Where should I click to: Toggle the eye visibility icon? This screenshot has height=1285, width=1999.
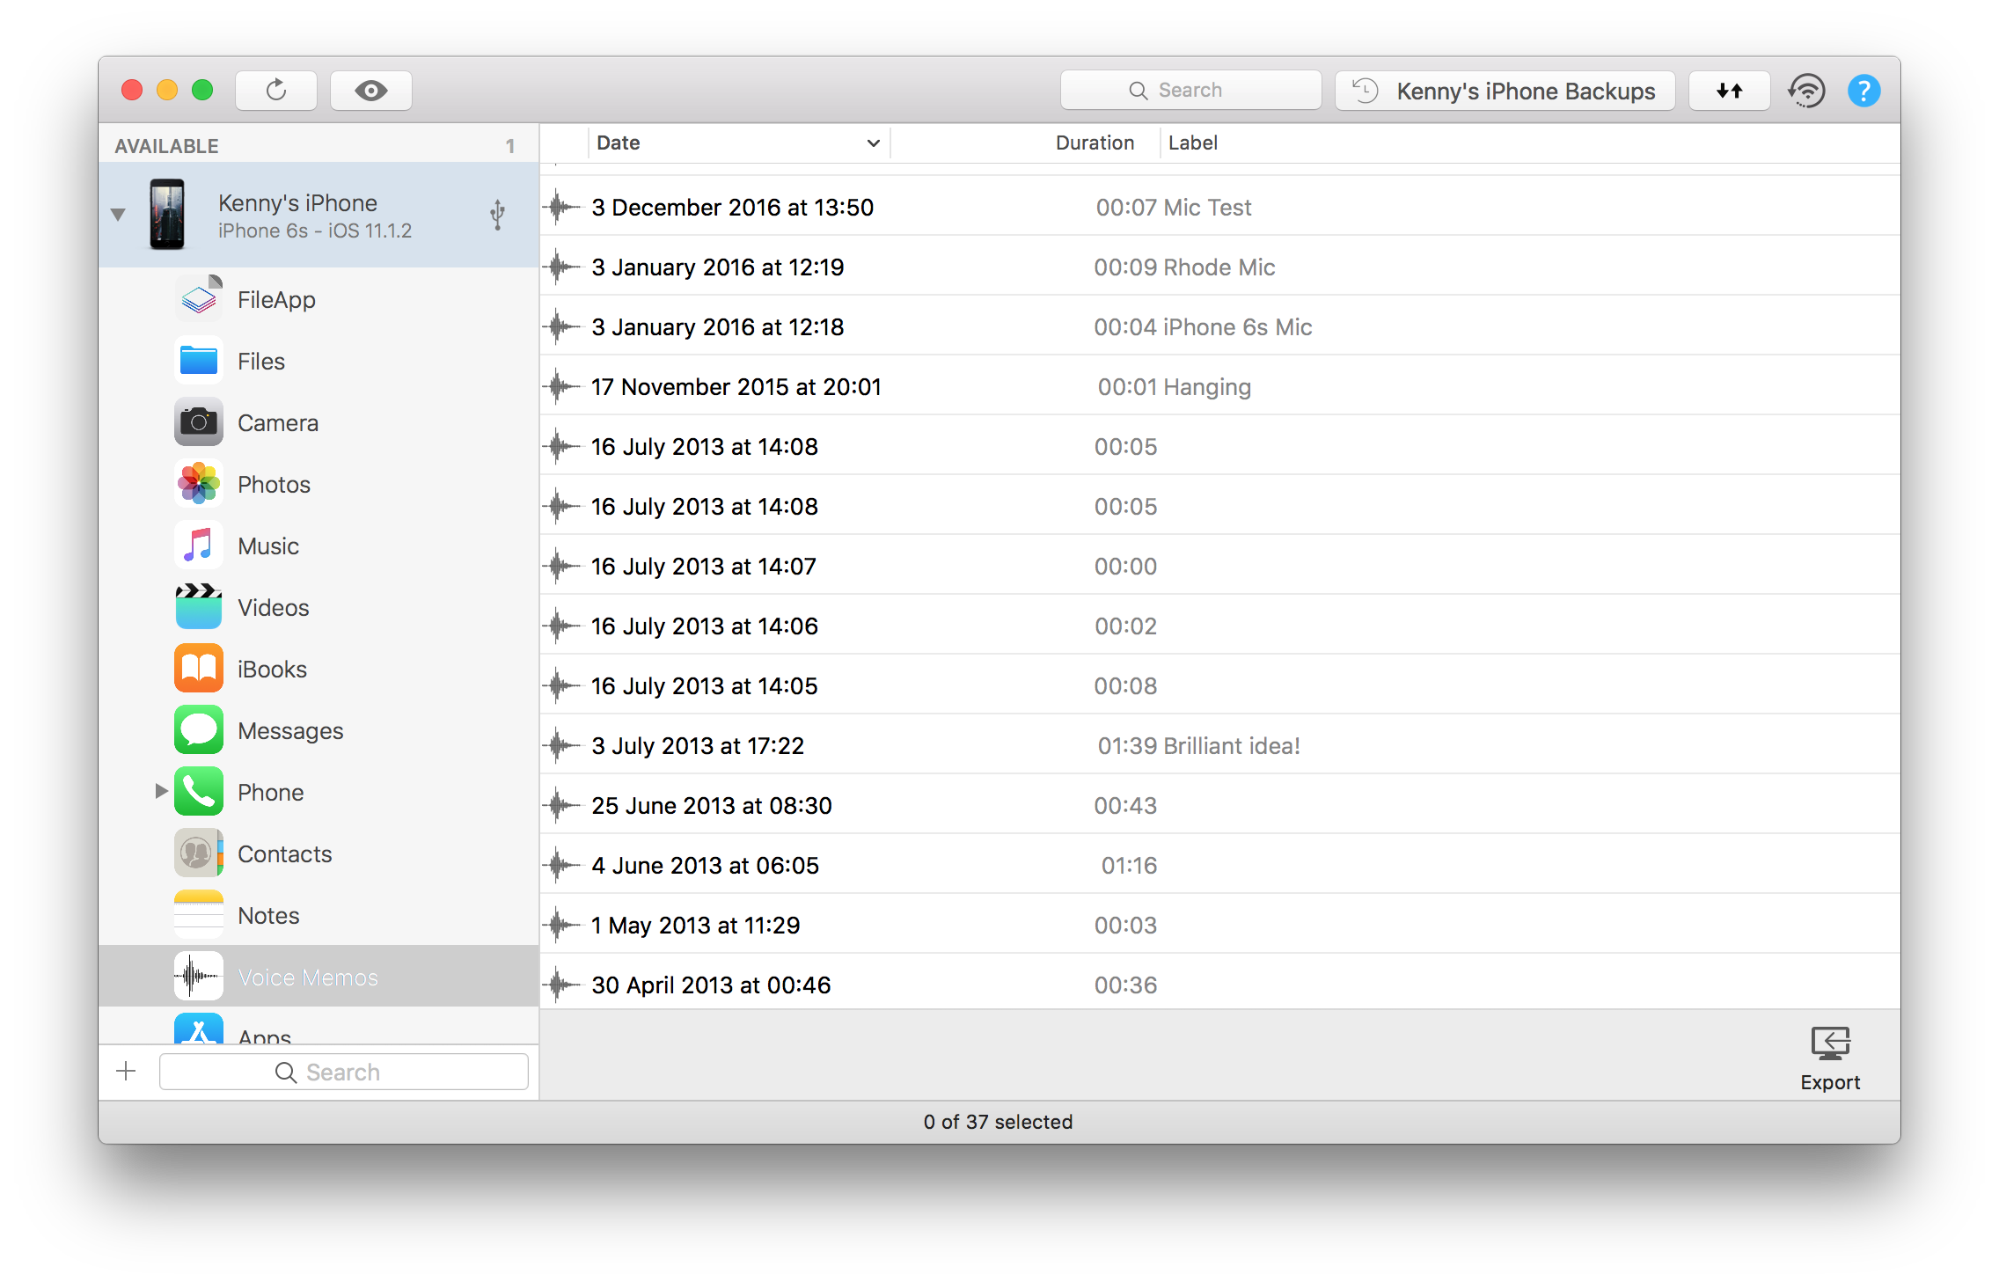pyautogui.click(x=373, y=90)
